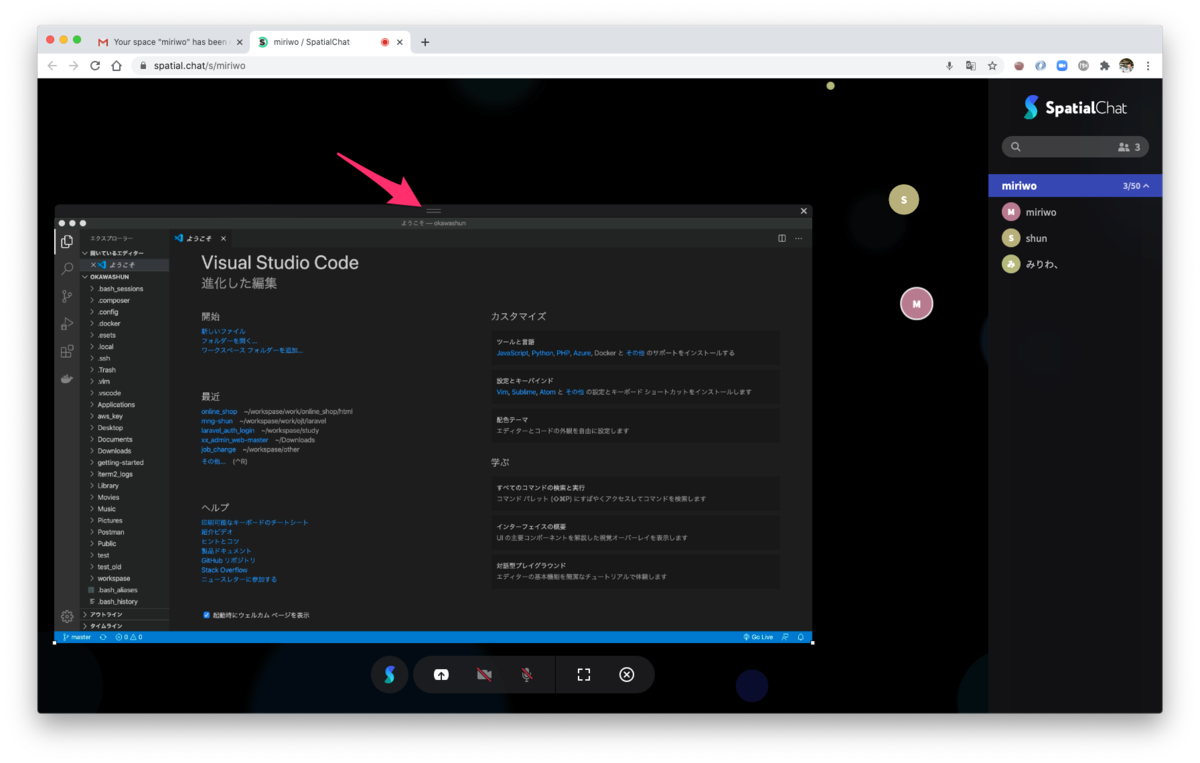Reload the page with refresh icon
Viewport: 1200px width, 763px height.
[95, 66]
